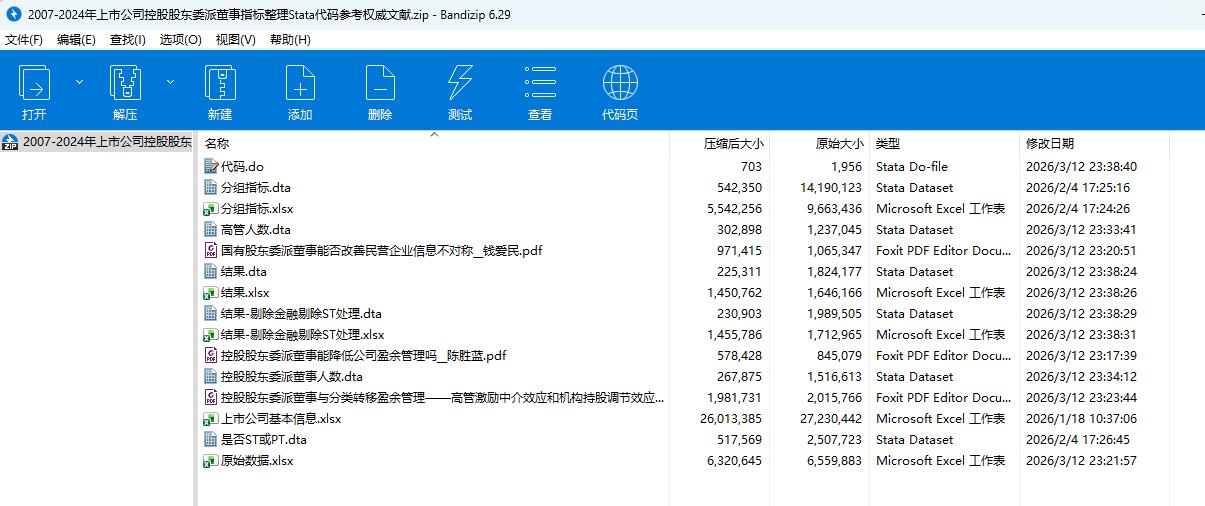Viewport: 1205px width, 506px height.
Task: Sort by the 类型 column header
Action: tap(888, 144)
